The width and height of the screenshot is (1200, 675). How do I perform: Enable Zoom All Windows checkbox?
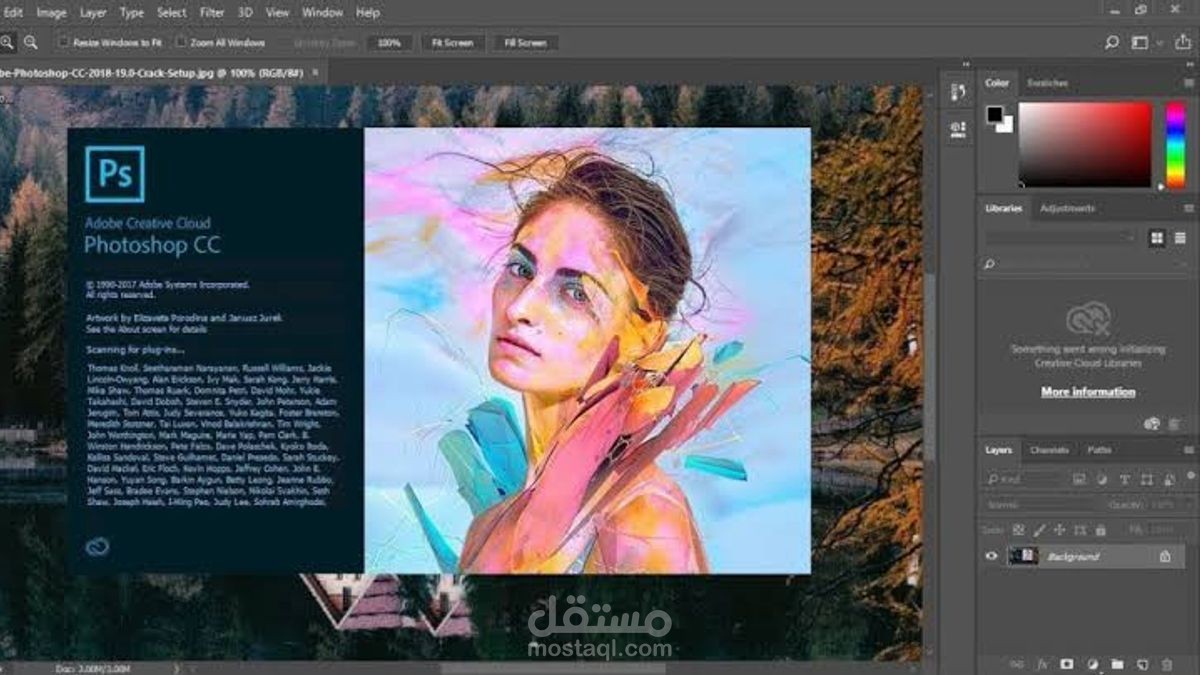181,43
